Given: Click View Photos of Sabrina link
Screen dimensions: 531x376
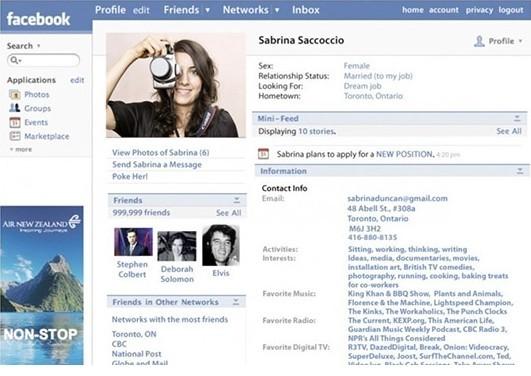Looking at the screenshot, I should [x=161, y=152].
